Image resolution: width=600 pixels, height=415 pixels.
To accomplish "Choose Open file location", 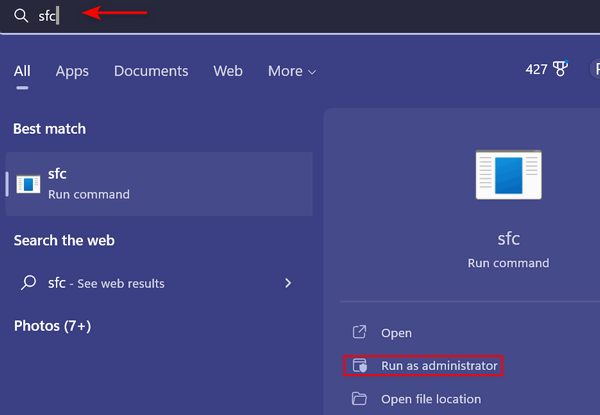I will click(431, 399).
